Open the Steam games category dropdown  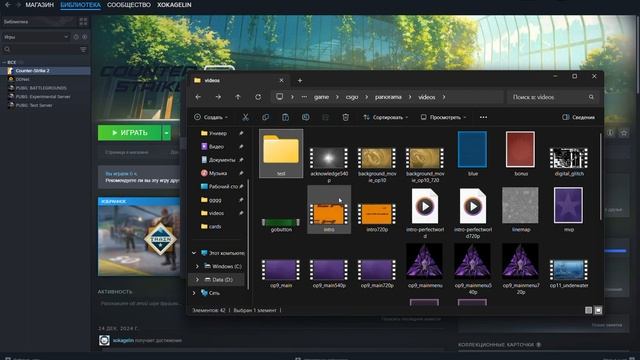click(x=36, y=37)
